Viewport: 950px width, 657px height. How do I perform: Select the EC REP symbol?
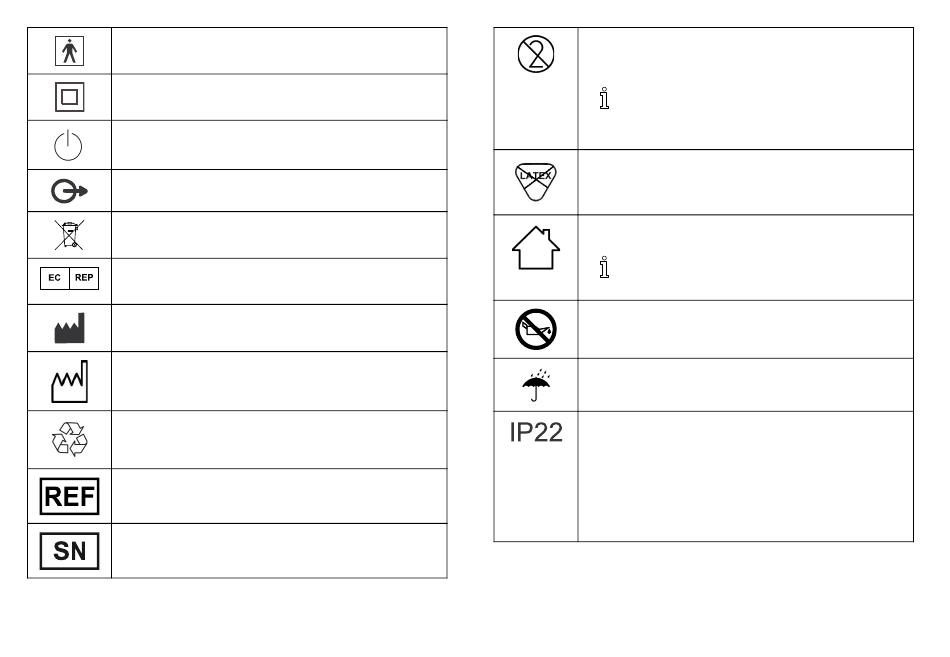point(69,281)
